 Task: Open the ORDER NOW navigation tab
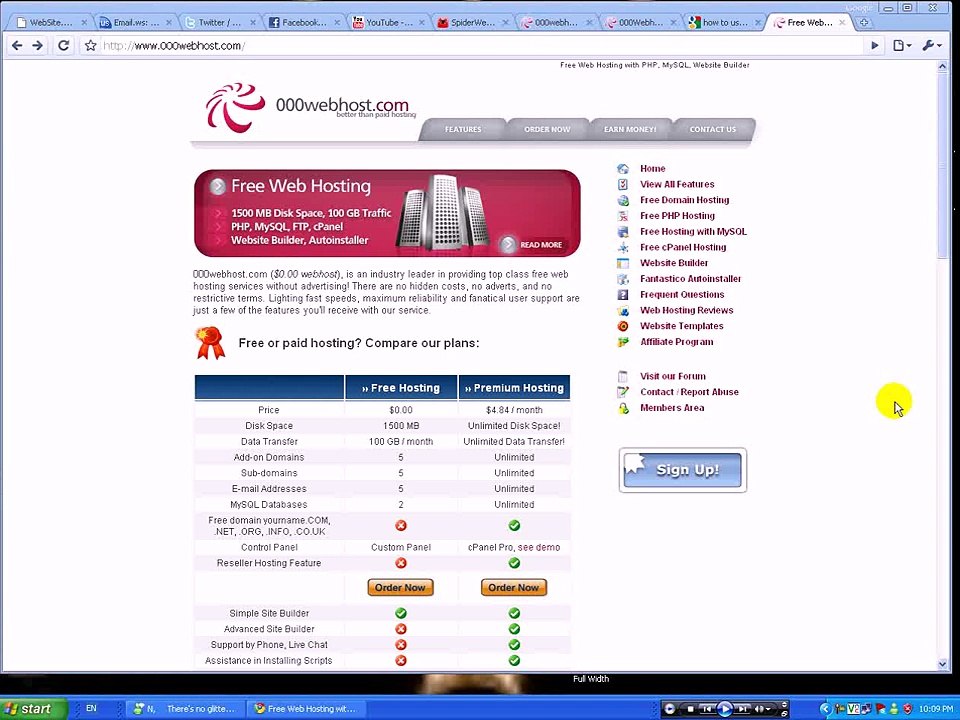click(547, 129)
